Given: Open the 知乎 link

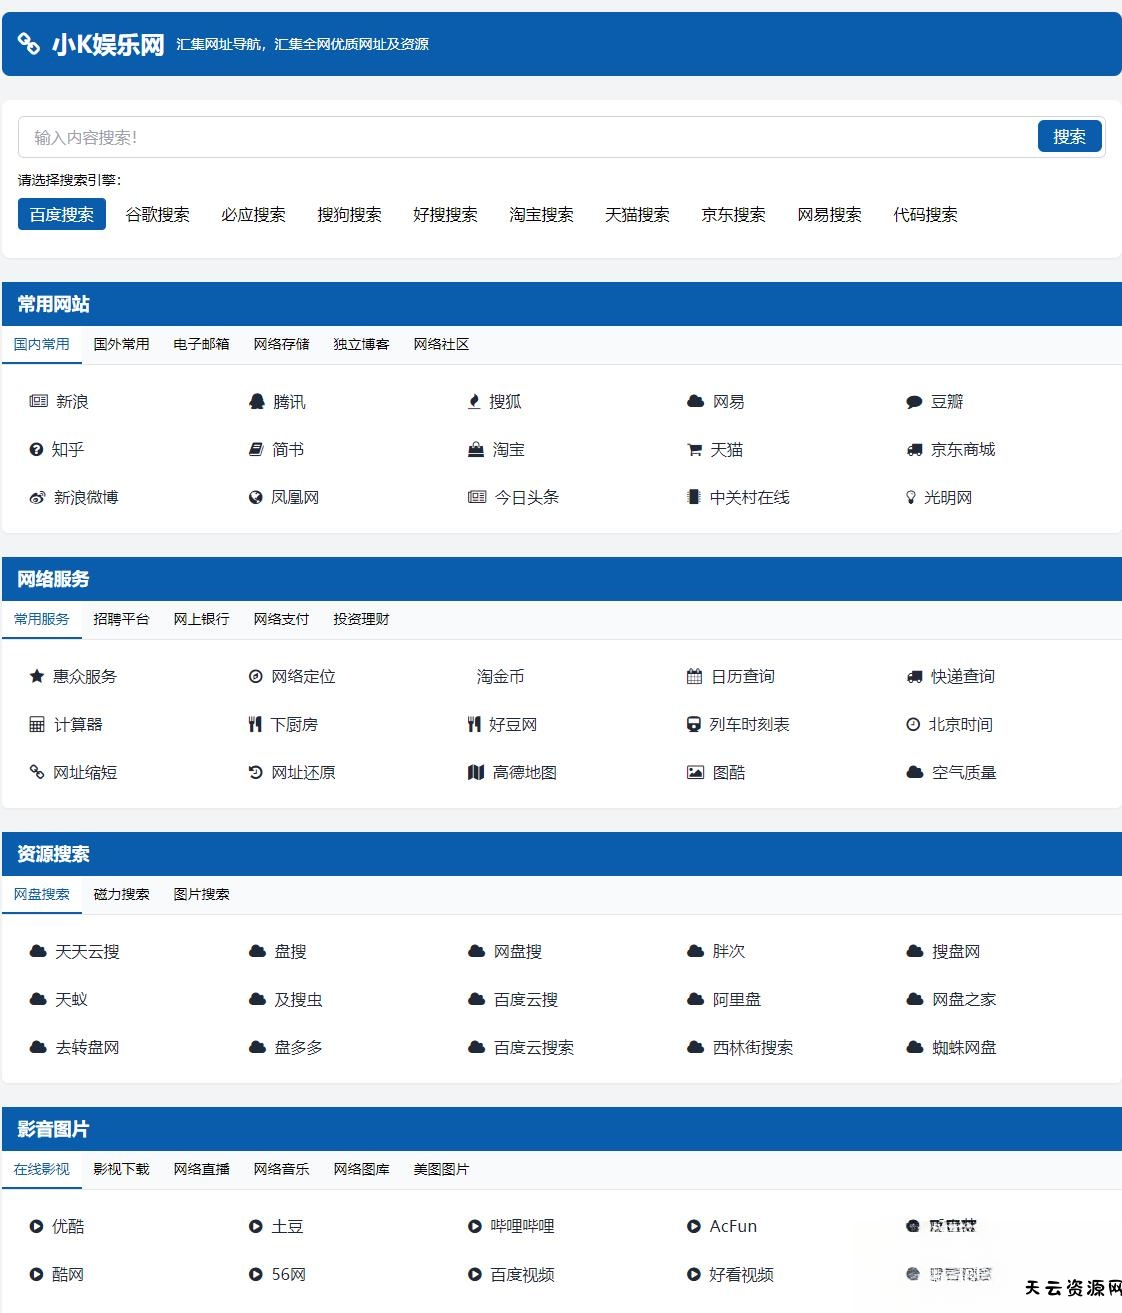Looking at the screenshot, I should pyautogui.click(x=67, y=450).
